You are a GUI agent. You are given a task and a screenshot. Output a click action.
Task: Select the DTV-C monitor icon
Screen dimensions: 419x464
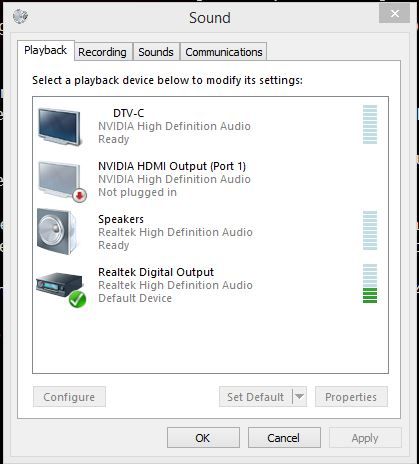pyautogui.click(x=59, y=127)
